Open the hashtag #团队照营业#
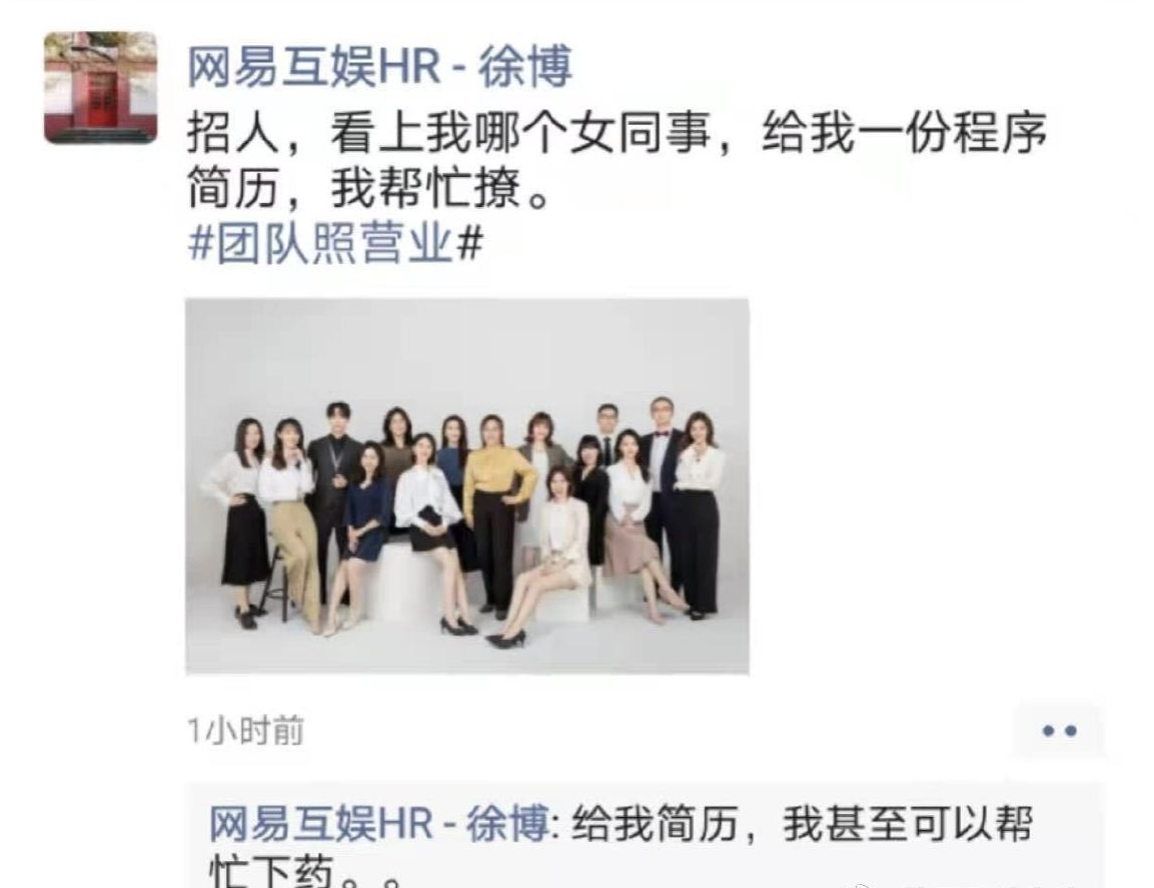 [x=336, y=243]
